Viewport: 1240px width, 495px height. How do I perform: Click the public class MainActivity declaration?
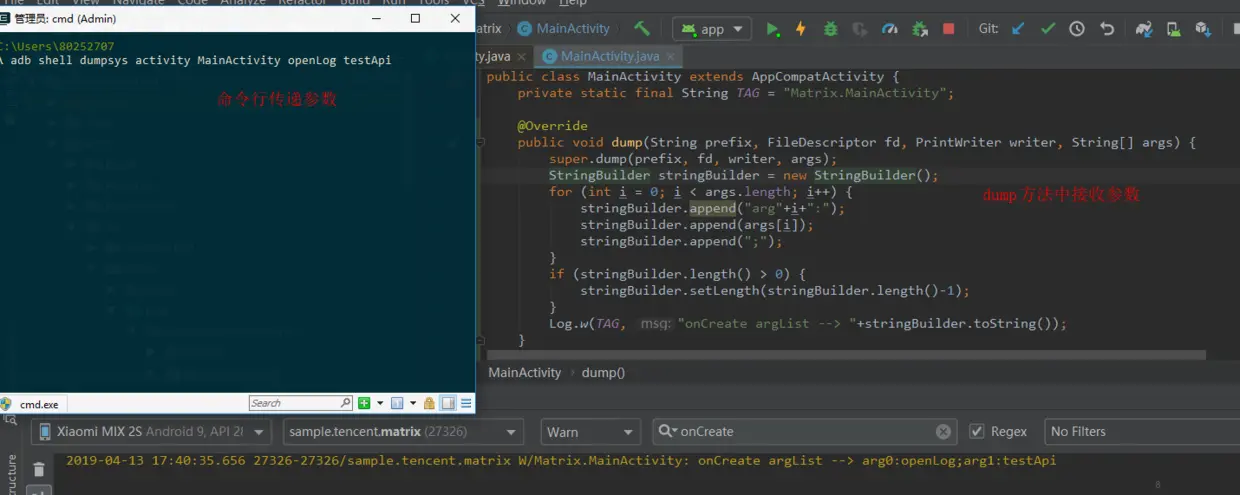pyautogui.click(x=693, y=76)
